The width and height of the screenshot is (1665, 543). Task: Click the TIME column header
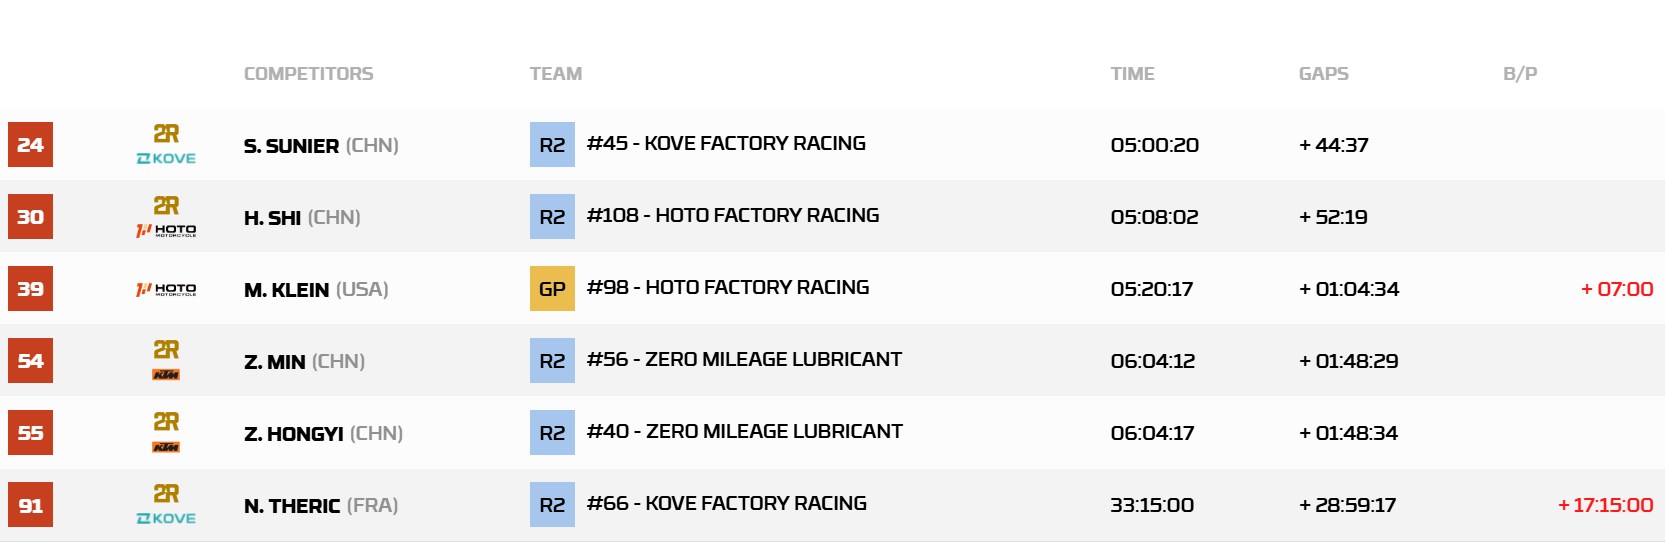[x=1132, y=74]
